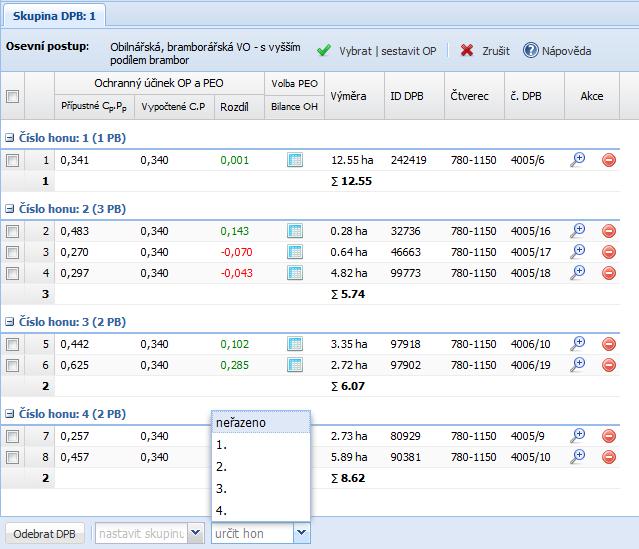639x549 pixels.
Task: Open the PEO table icon for ID 97918
Action: [x=295, y=344]
